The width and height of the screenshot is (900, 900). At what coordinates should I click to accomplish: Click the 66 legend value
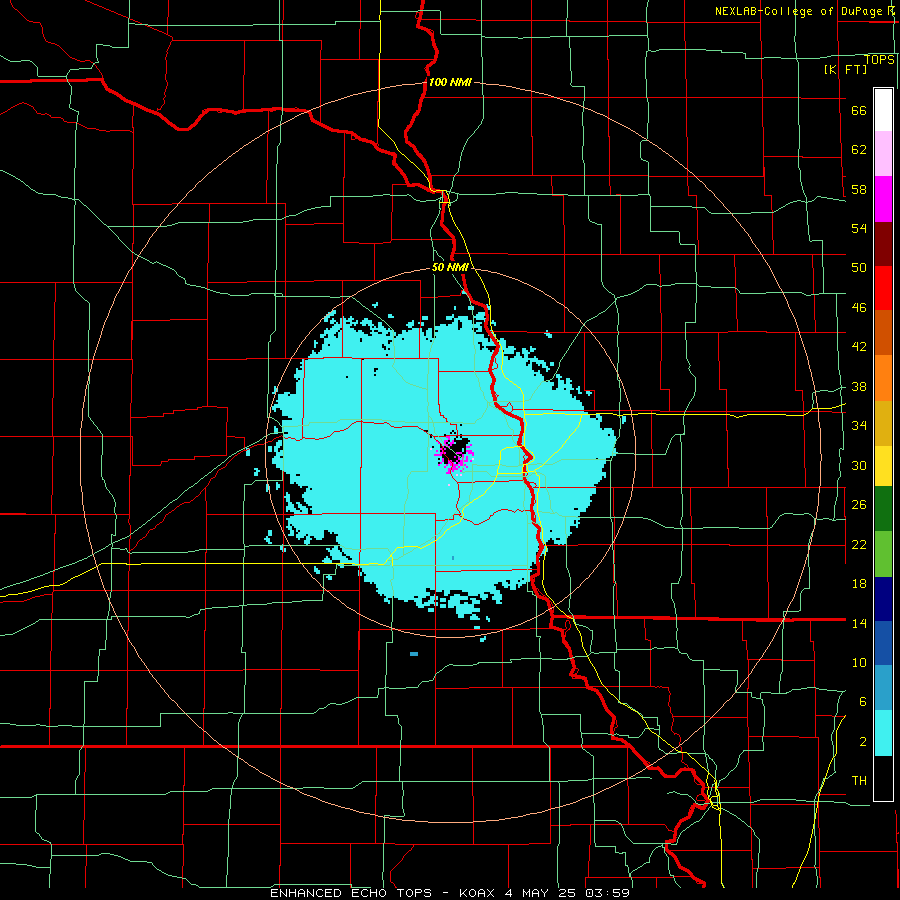pos(859,110)
